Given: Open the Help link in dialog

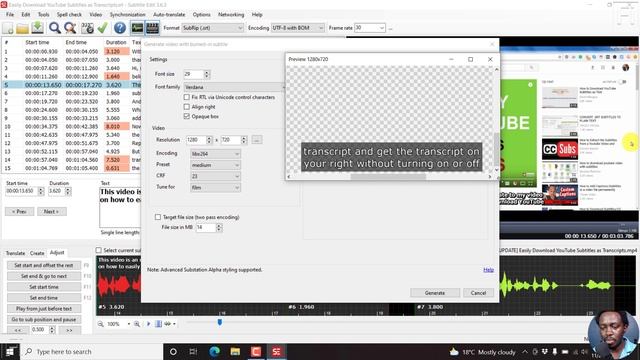Looking at the screenshot, I should point(488,270).
